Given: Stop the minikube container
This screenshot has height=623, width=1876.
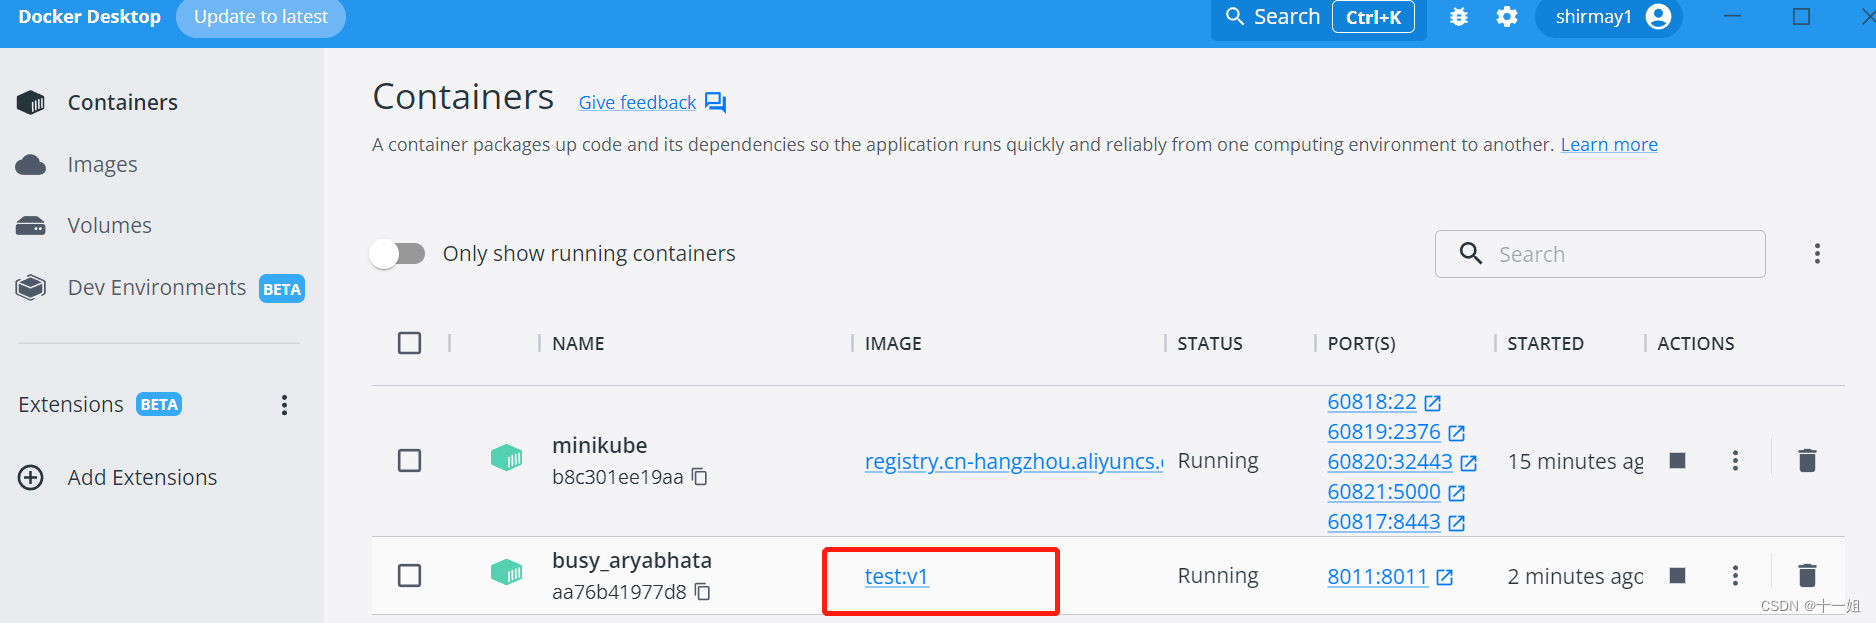Looking at the screenshot, I should [1678, 461].
